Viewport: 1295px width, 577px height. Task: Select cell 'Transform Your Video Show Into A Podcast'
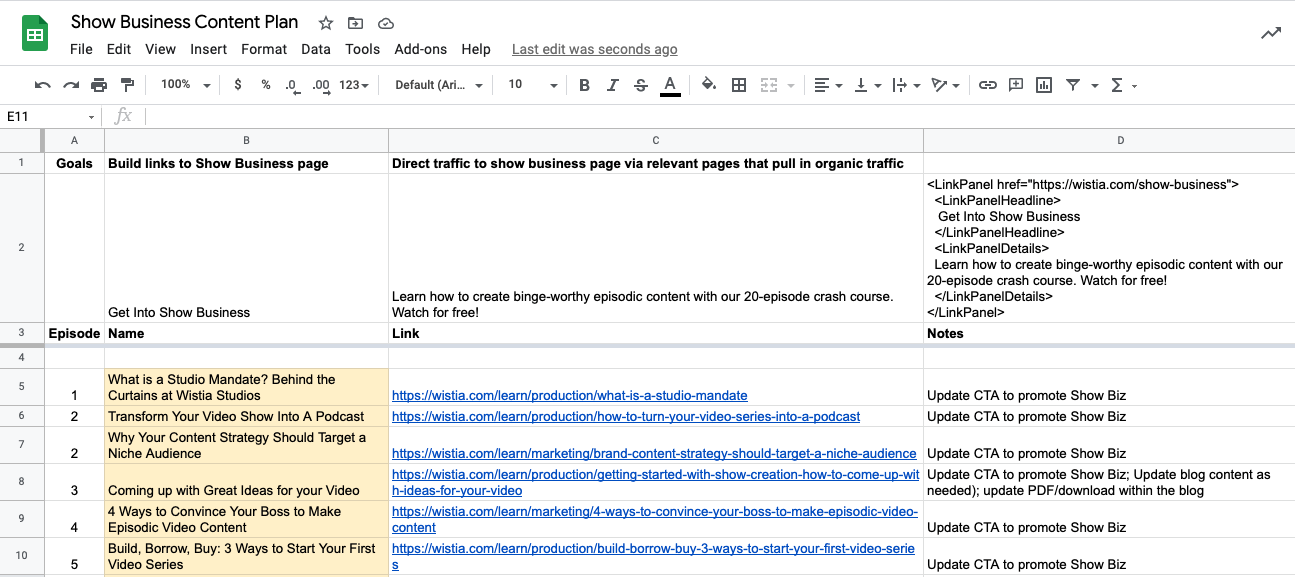pyautogui.click(x=246, y=416)
